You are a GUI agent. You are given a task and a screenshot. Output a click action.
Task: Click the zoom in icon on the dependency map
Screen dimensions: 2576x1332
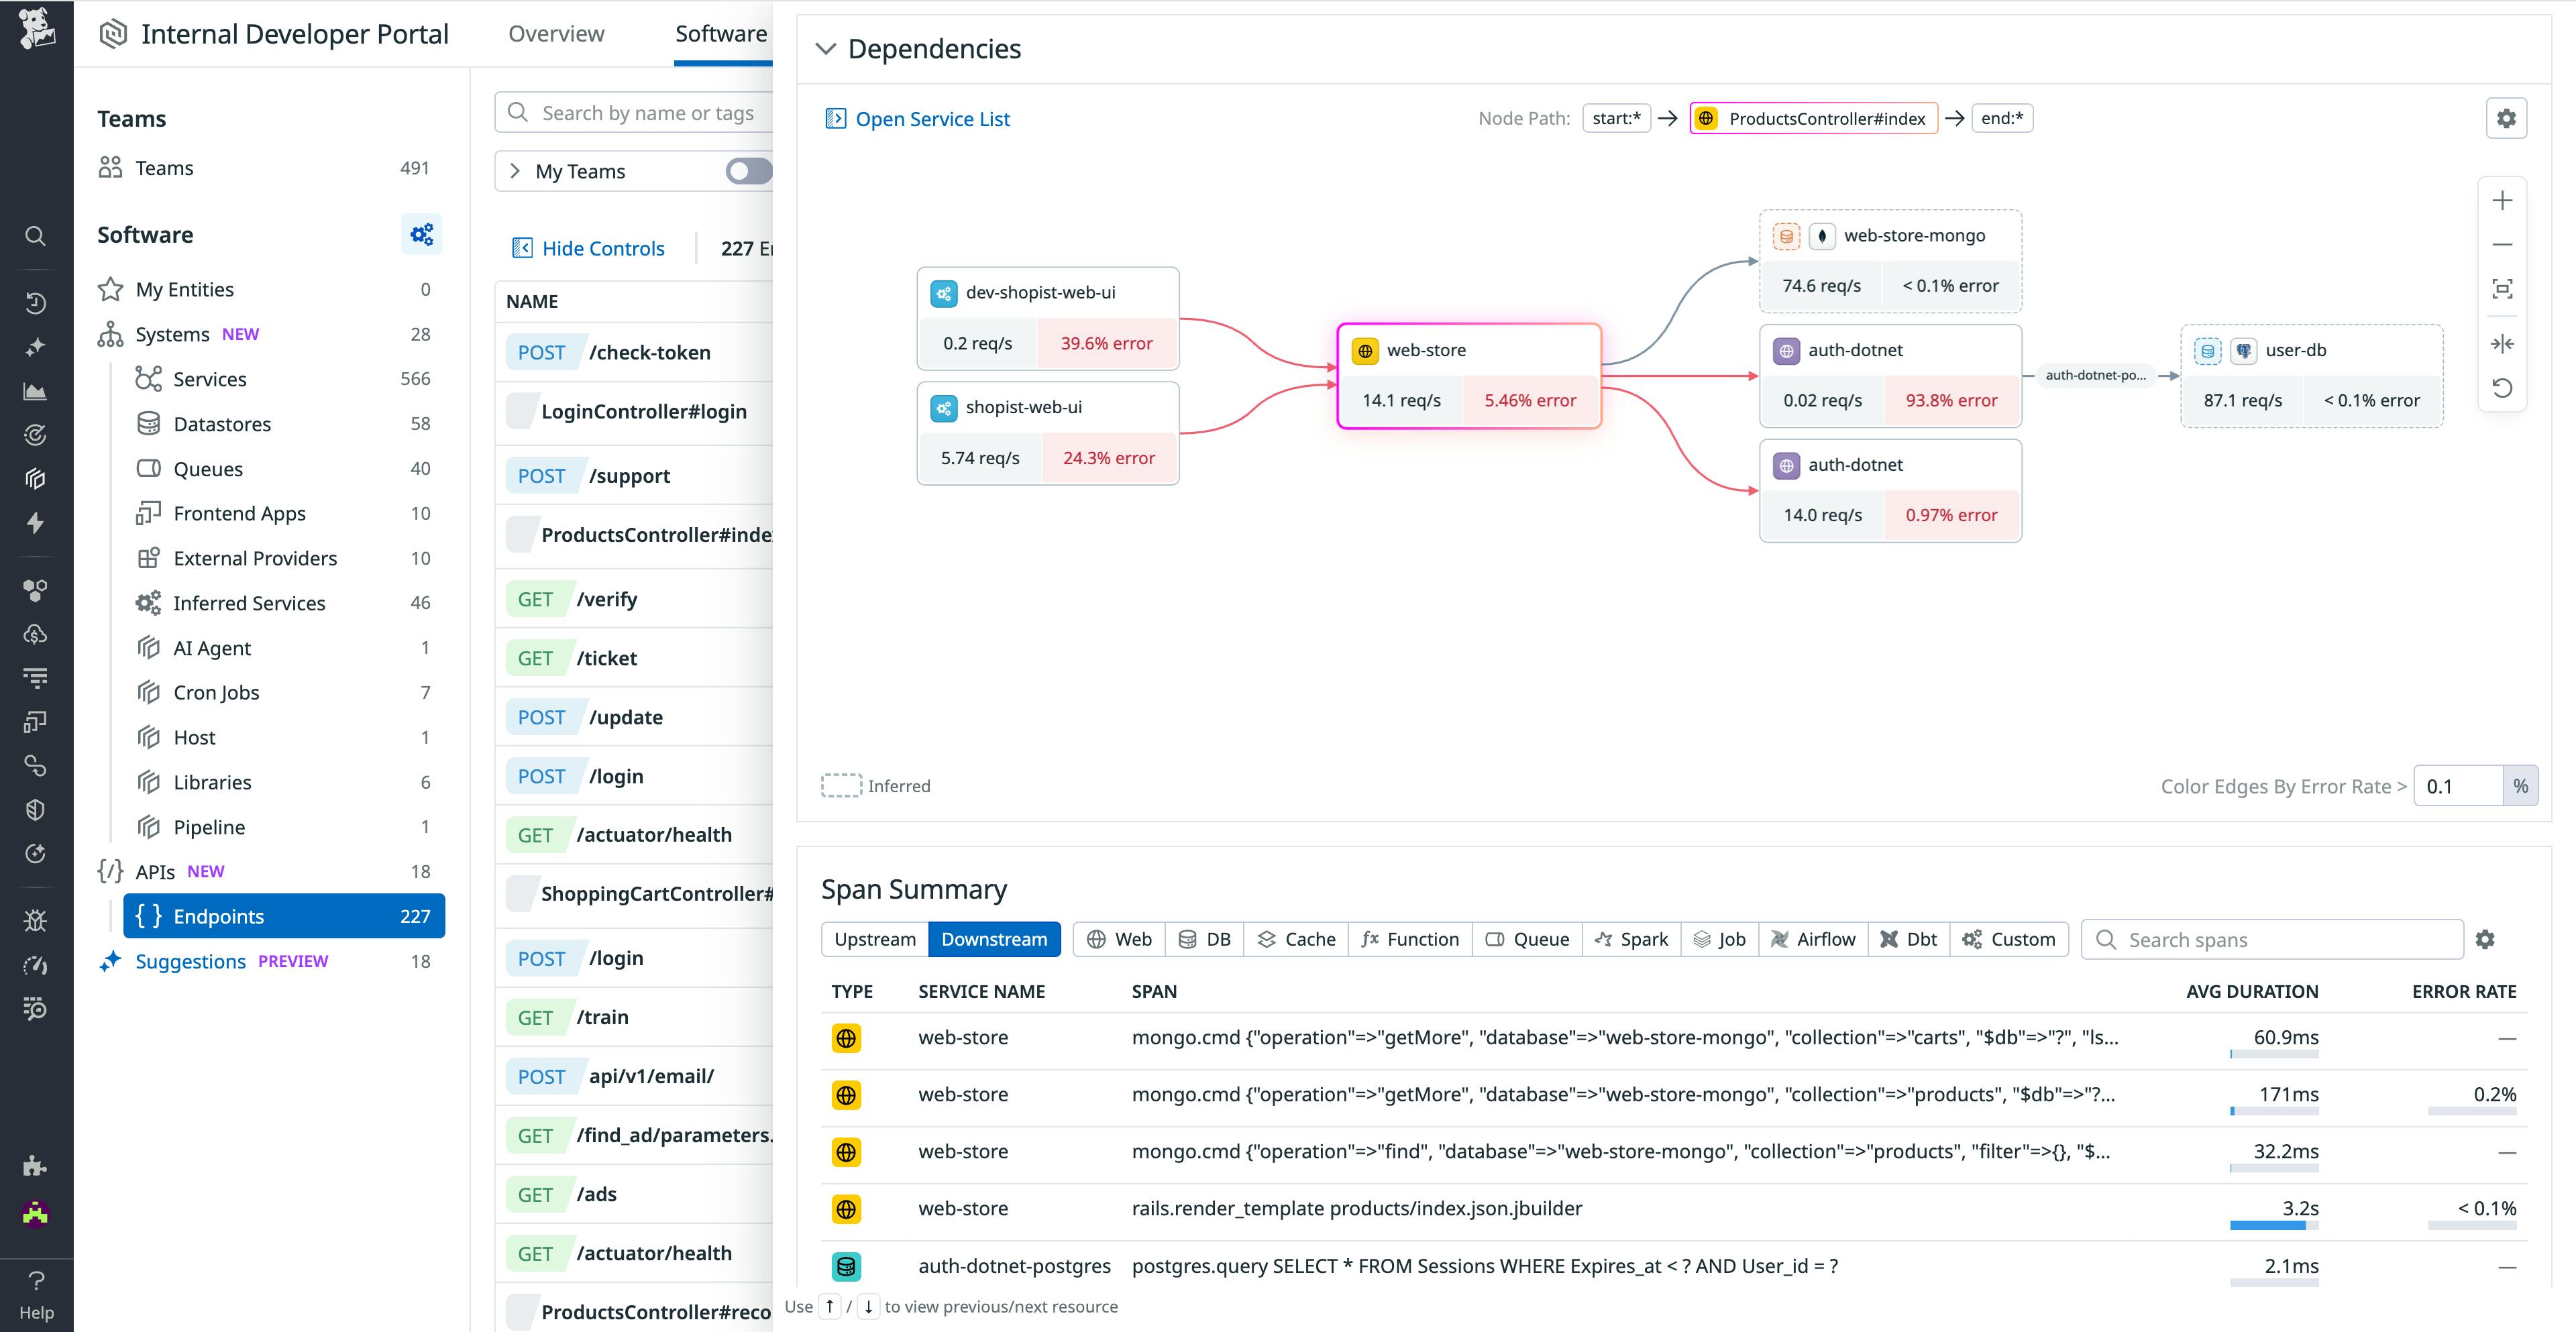click(x=2503, y=200)
